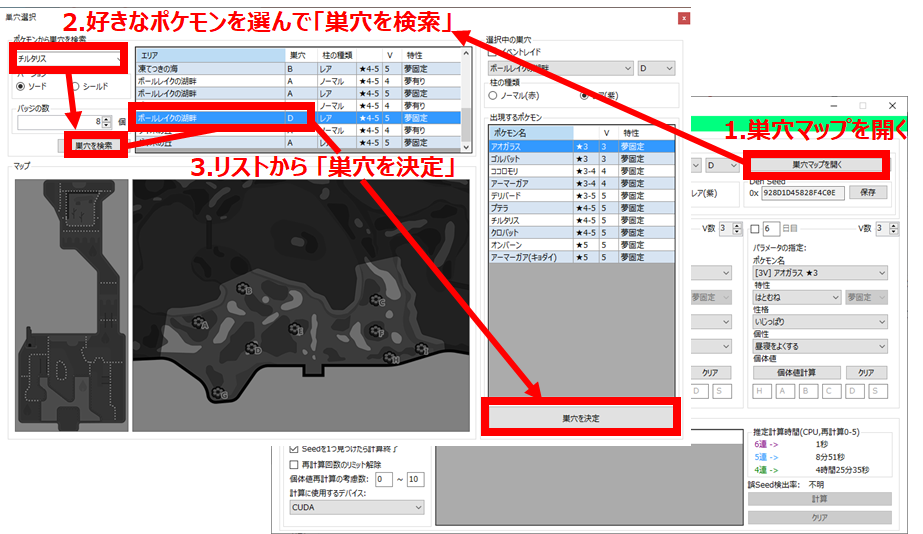Choose the ソード version radio button
Viewport: 923px width, 534px height.
[x=21, y=87]
